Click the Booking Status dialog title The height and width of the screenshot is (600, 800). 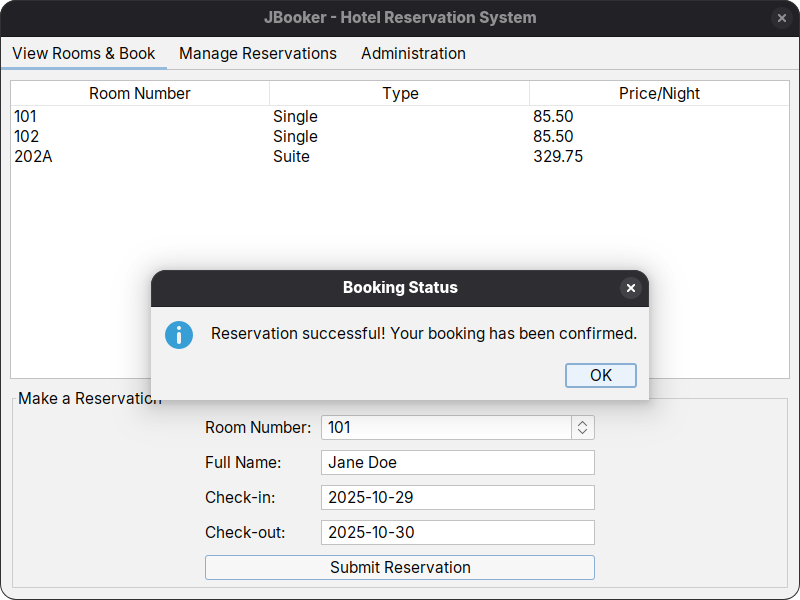coord(400,287)
